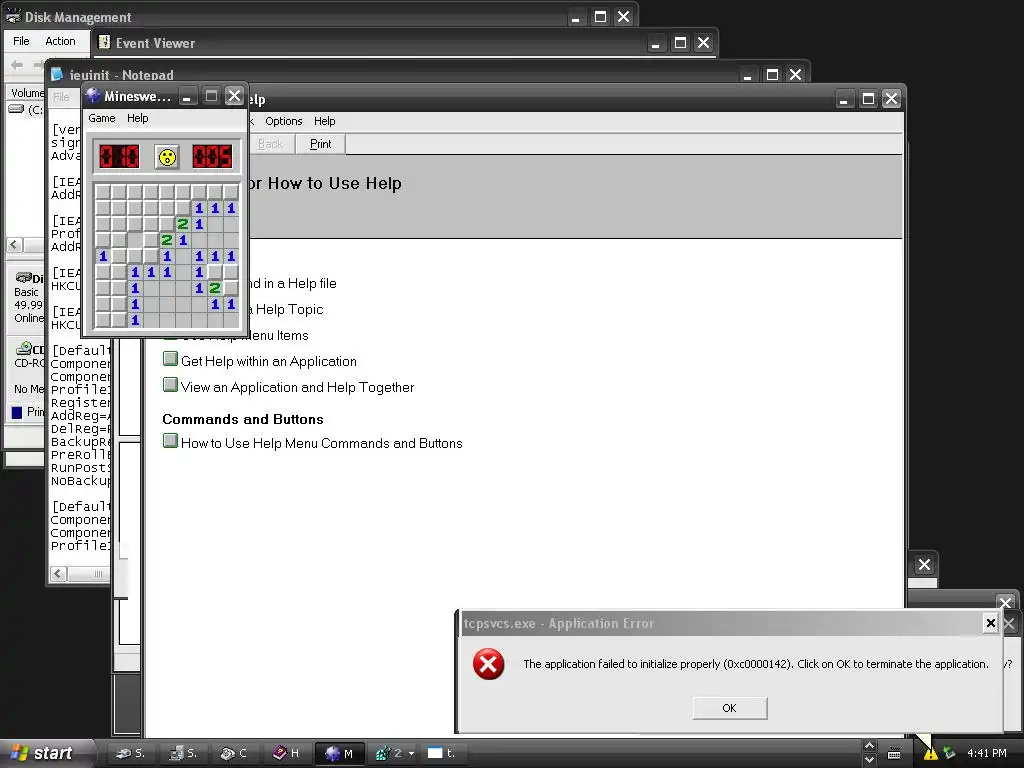The height and width of the screenshot is (768, 1024).
Task: Click the keyboard icon in the taskbar tray
Action: [894, 754]
